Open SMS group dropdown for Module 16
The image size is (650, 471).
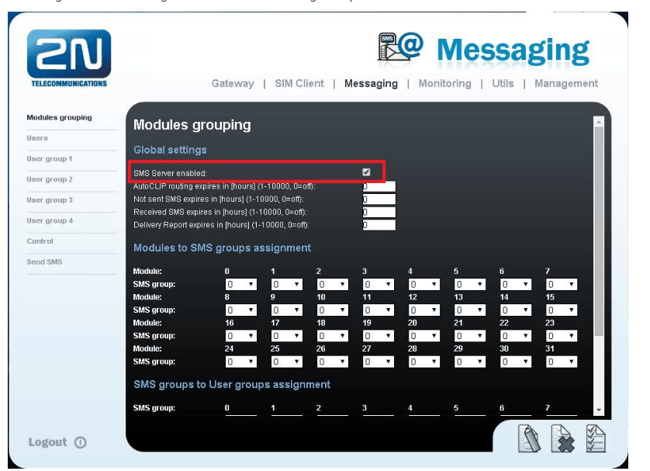tap(241, 336)
